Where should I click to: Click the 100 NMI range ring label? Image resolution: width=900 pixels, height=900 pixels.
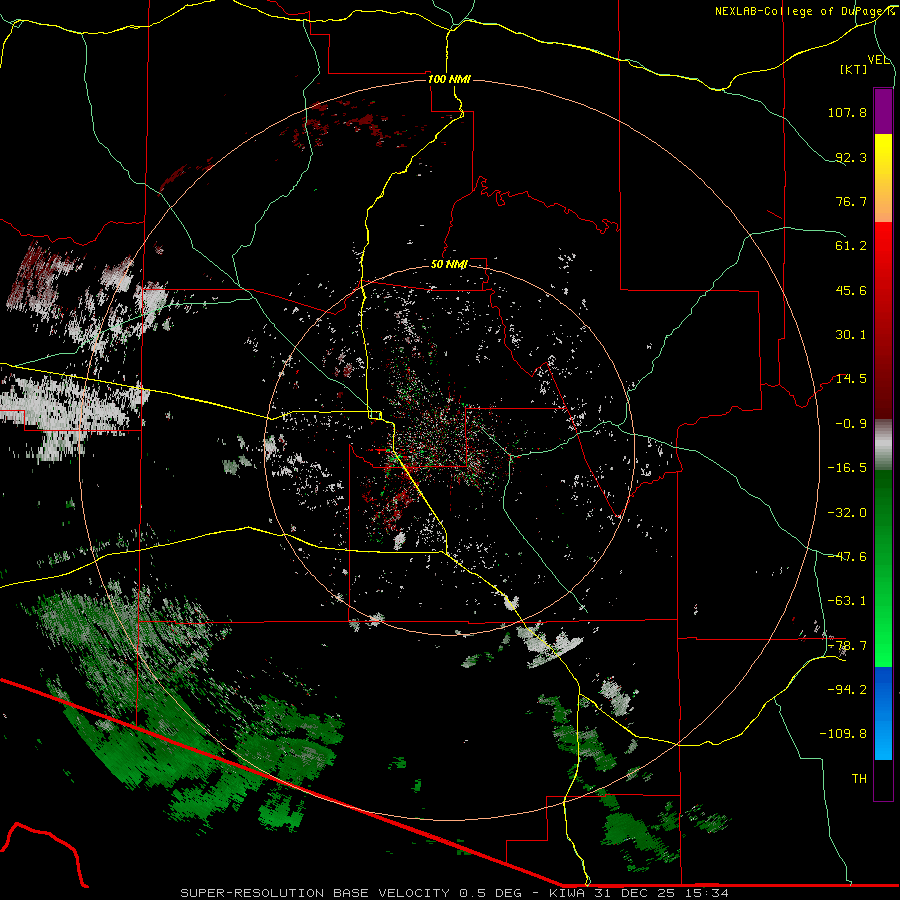point(449,79)
